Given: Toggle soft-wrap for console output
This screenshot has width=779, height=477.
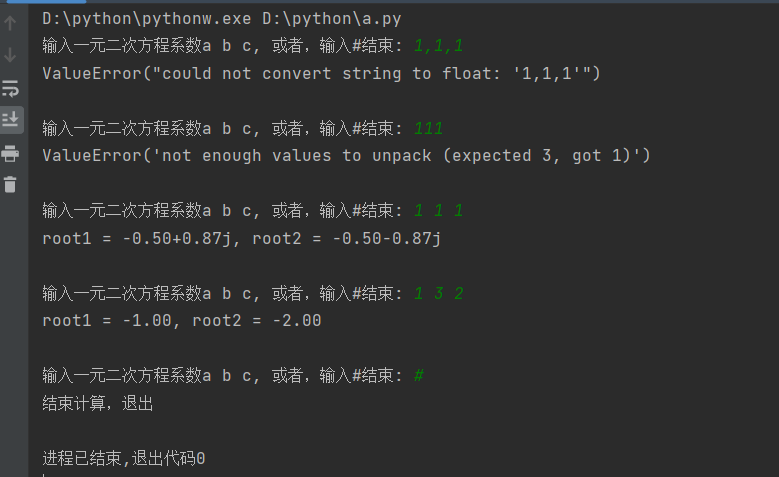Looking at the screenshot, I should pos(11,87).
